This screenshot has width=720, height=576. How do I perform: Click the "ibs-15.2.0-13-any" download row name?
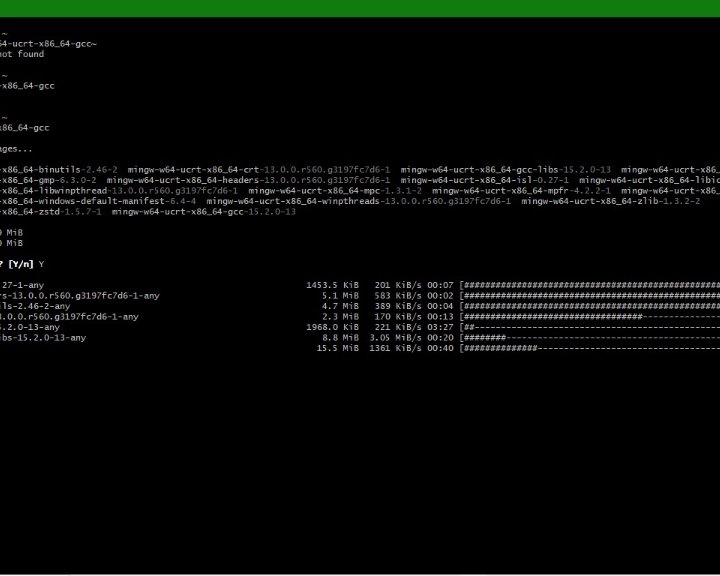pyautogui.click(x=43, y=338)
